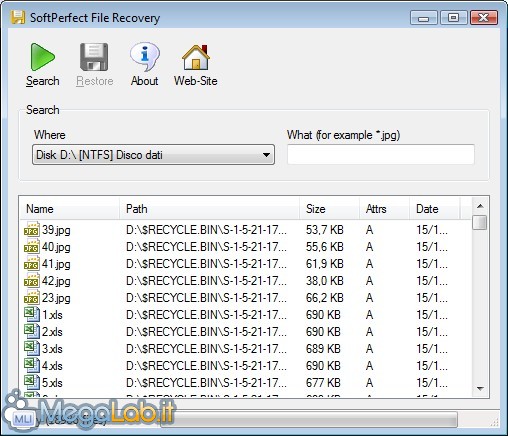508x436 pixels.
Task: Sort list by Date column header
Action: click(435, 209)
